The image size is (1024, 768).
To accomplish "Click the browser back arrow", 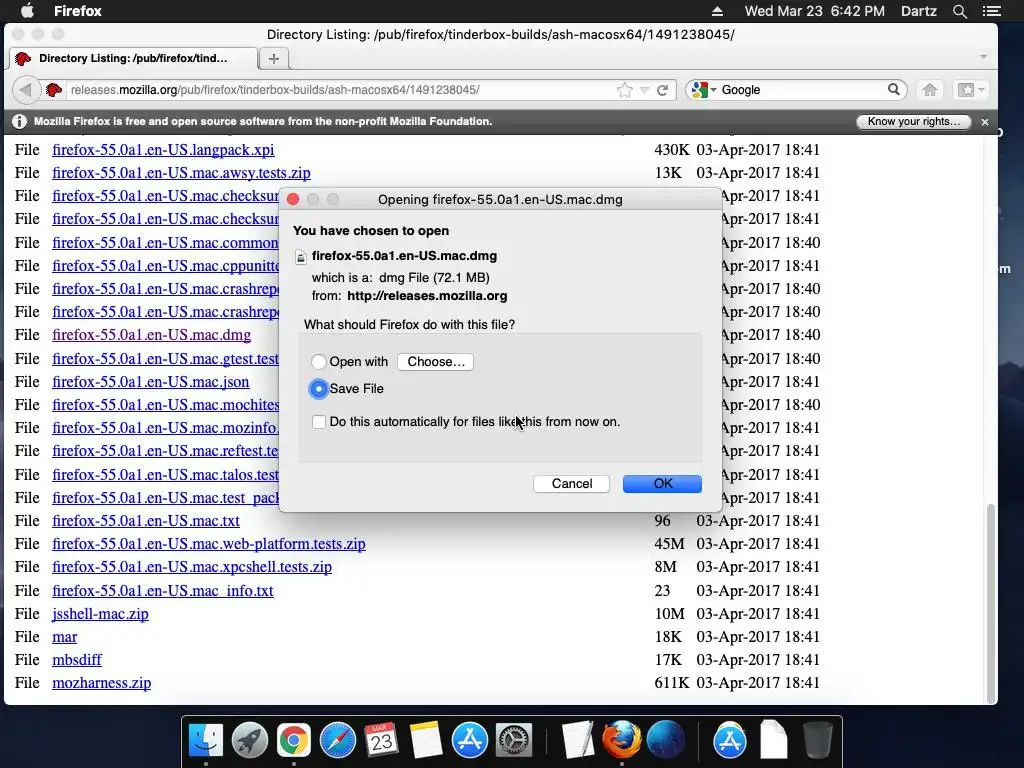I will point(25,89).
